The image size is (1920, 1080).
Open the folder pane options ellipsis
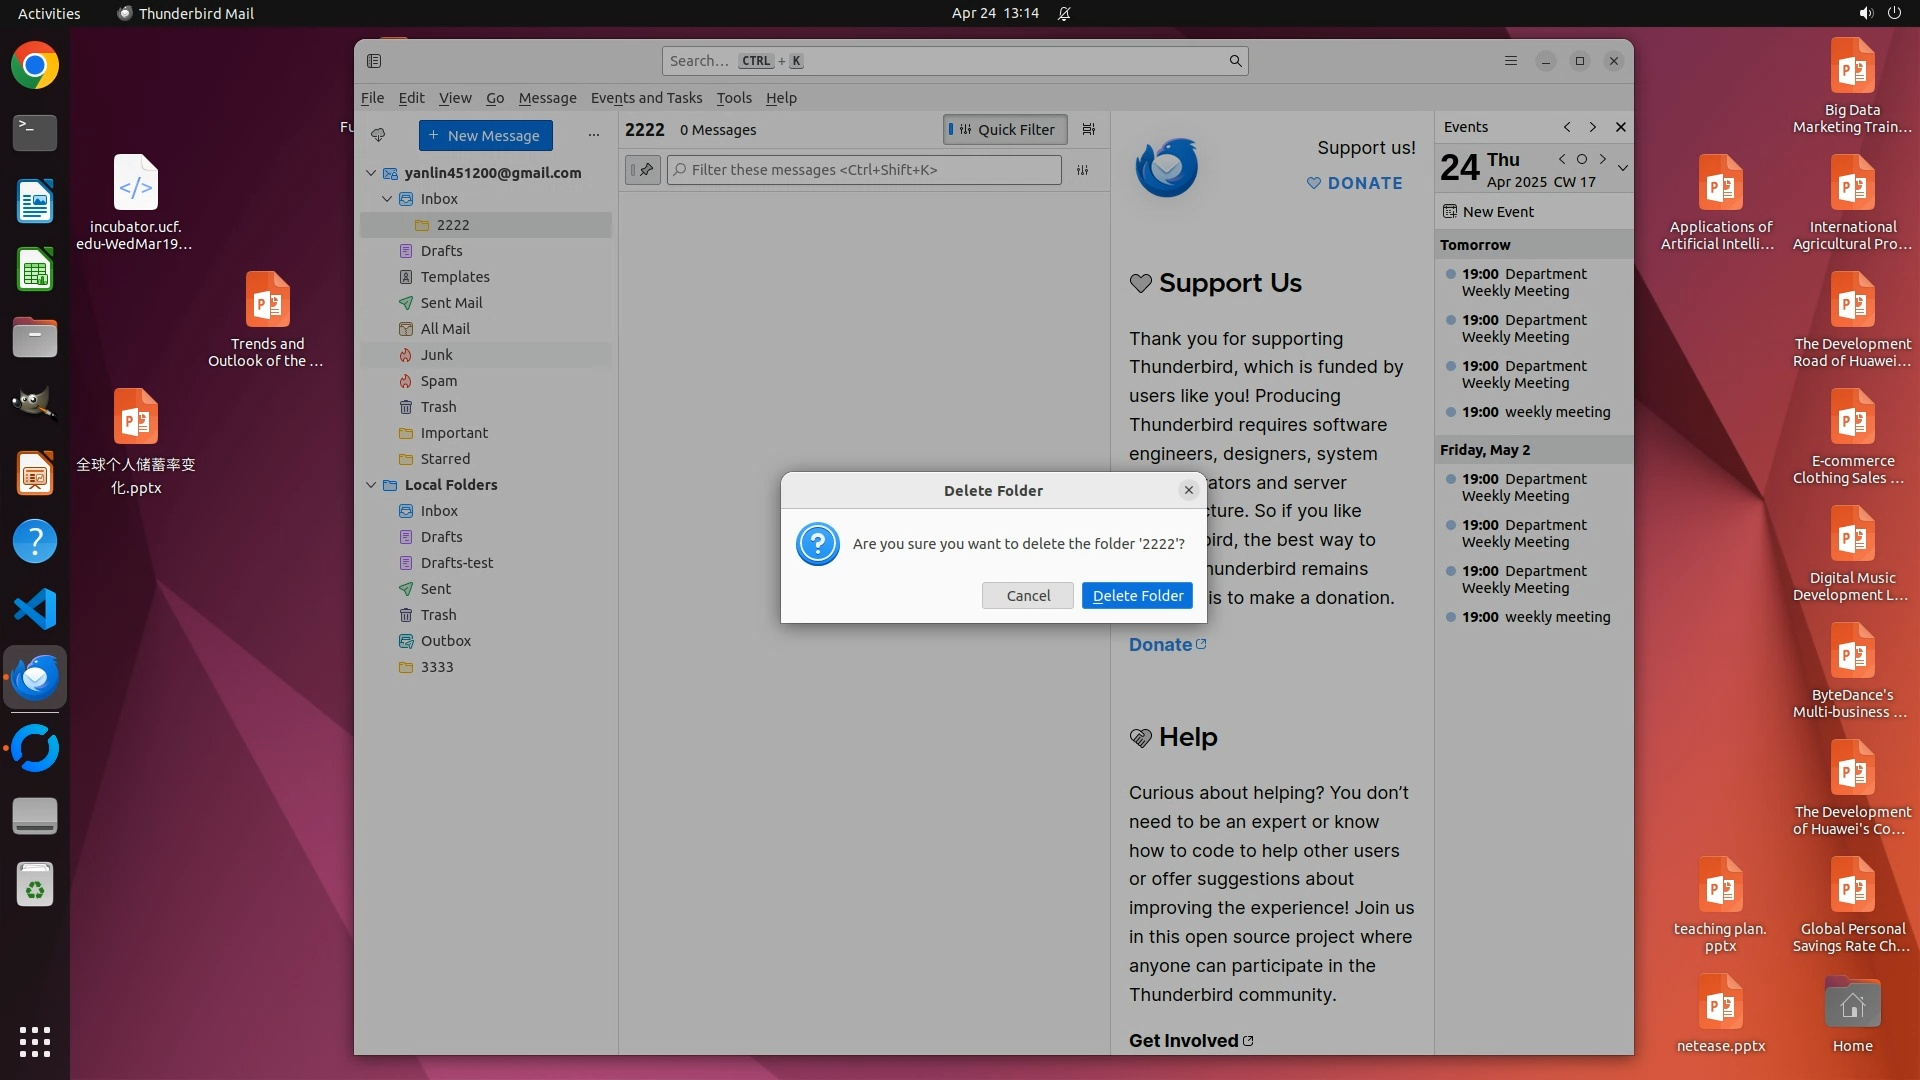click(593, 135)
